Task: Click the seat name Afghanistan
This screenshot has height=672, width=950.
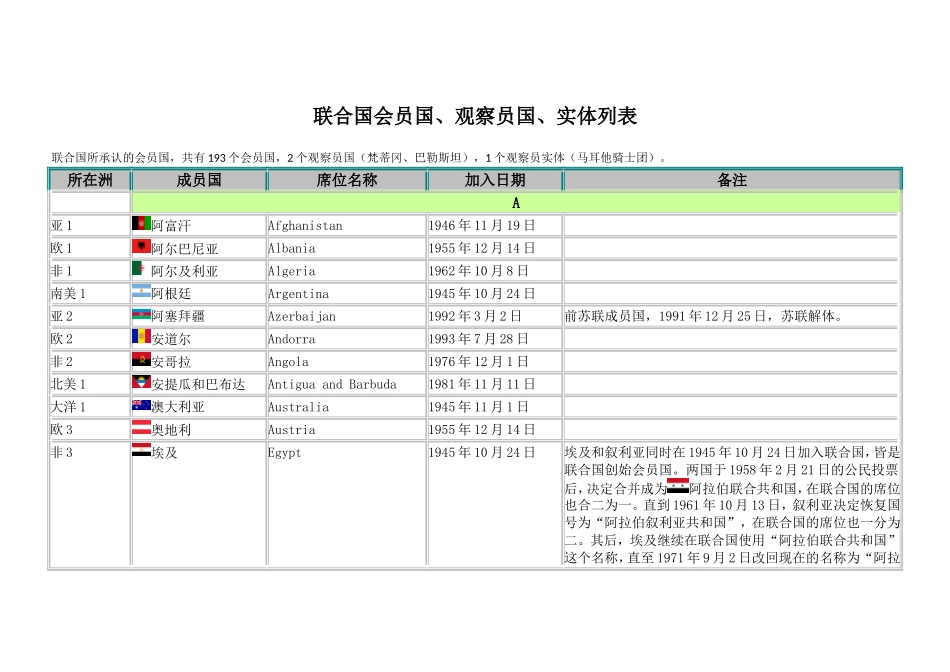Action: coord(305,225)
